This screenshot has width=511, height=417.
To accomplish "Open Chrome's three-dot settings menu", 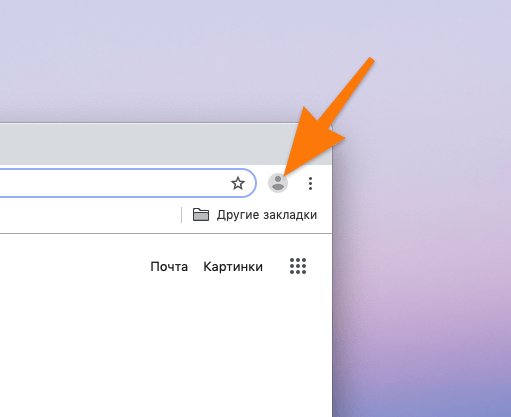I will click(310, 183).
